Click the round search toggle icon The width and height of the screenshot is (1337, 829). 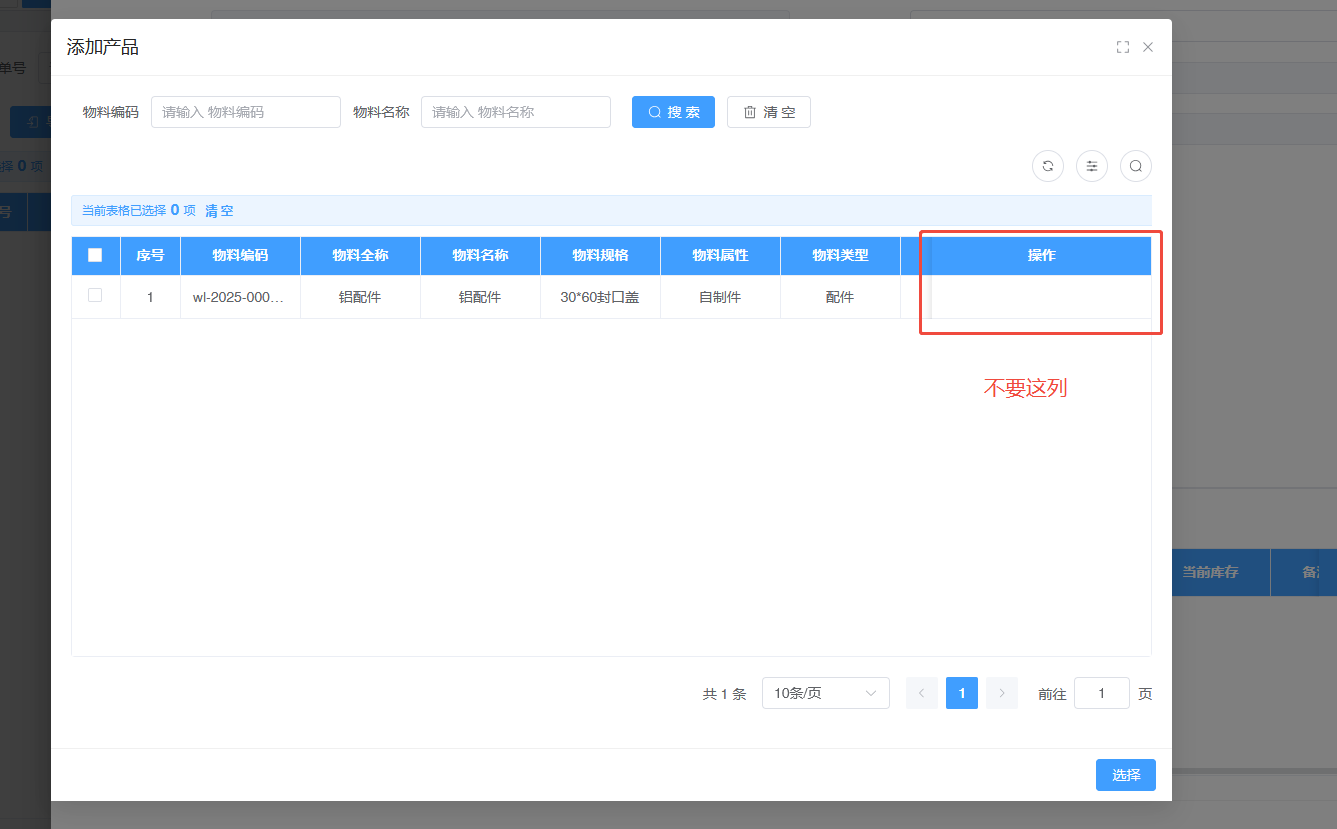tap(1135, 167)
